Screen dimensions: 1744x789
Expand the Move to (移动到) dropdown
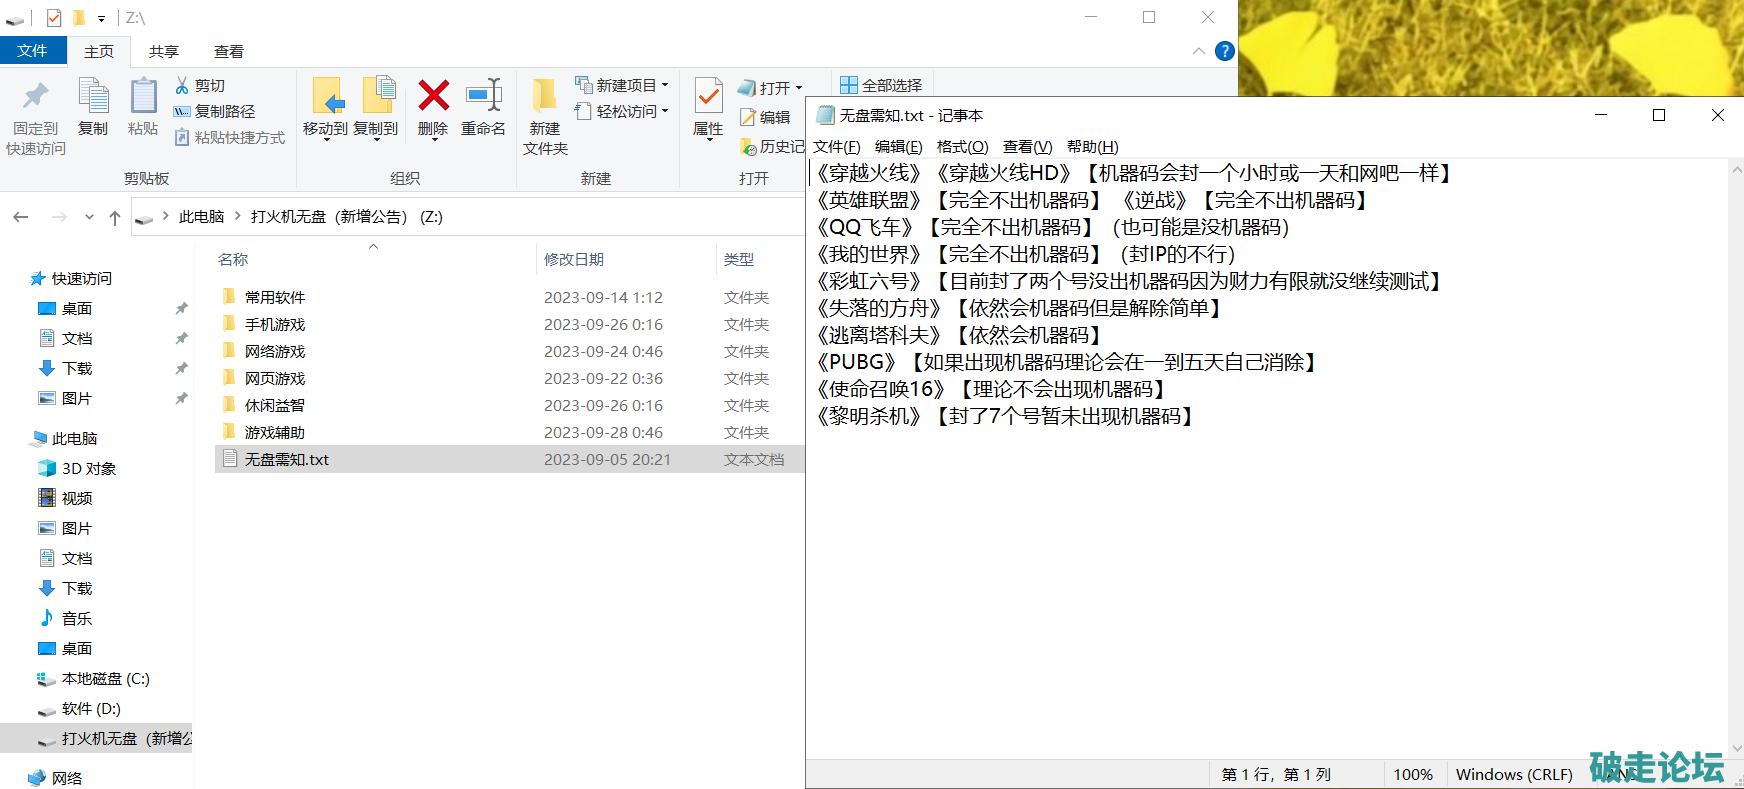pyautogui.click(x=325, y=141)
